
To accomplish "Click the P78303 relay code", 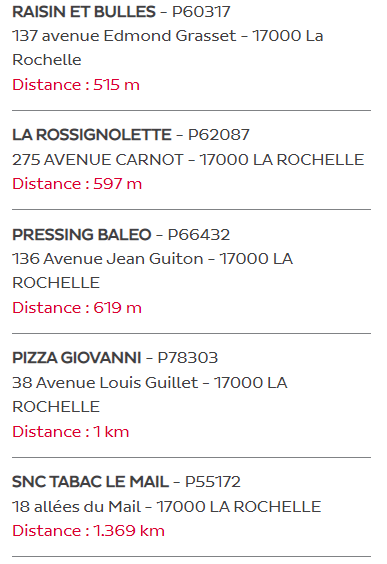I will coord(188,358).
